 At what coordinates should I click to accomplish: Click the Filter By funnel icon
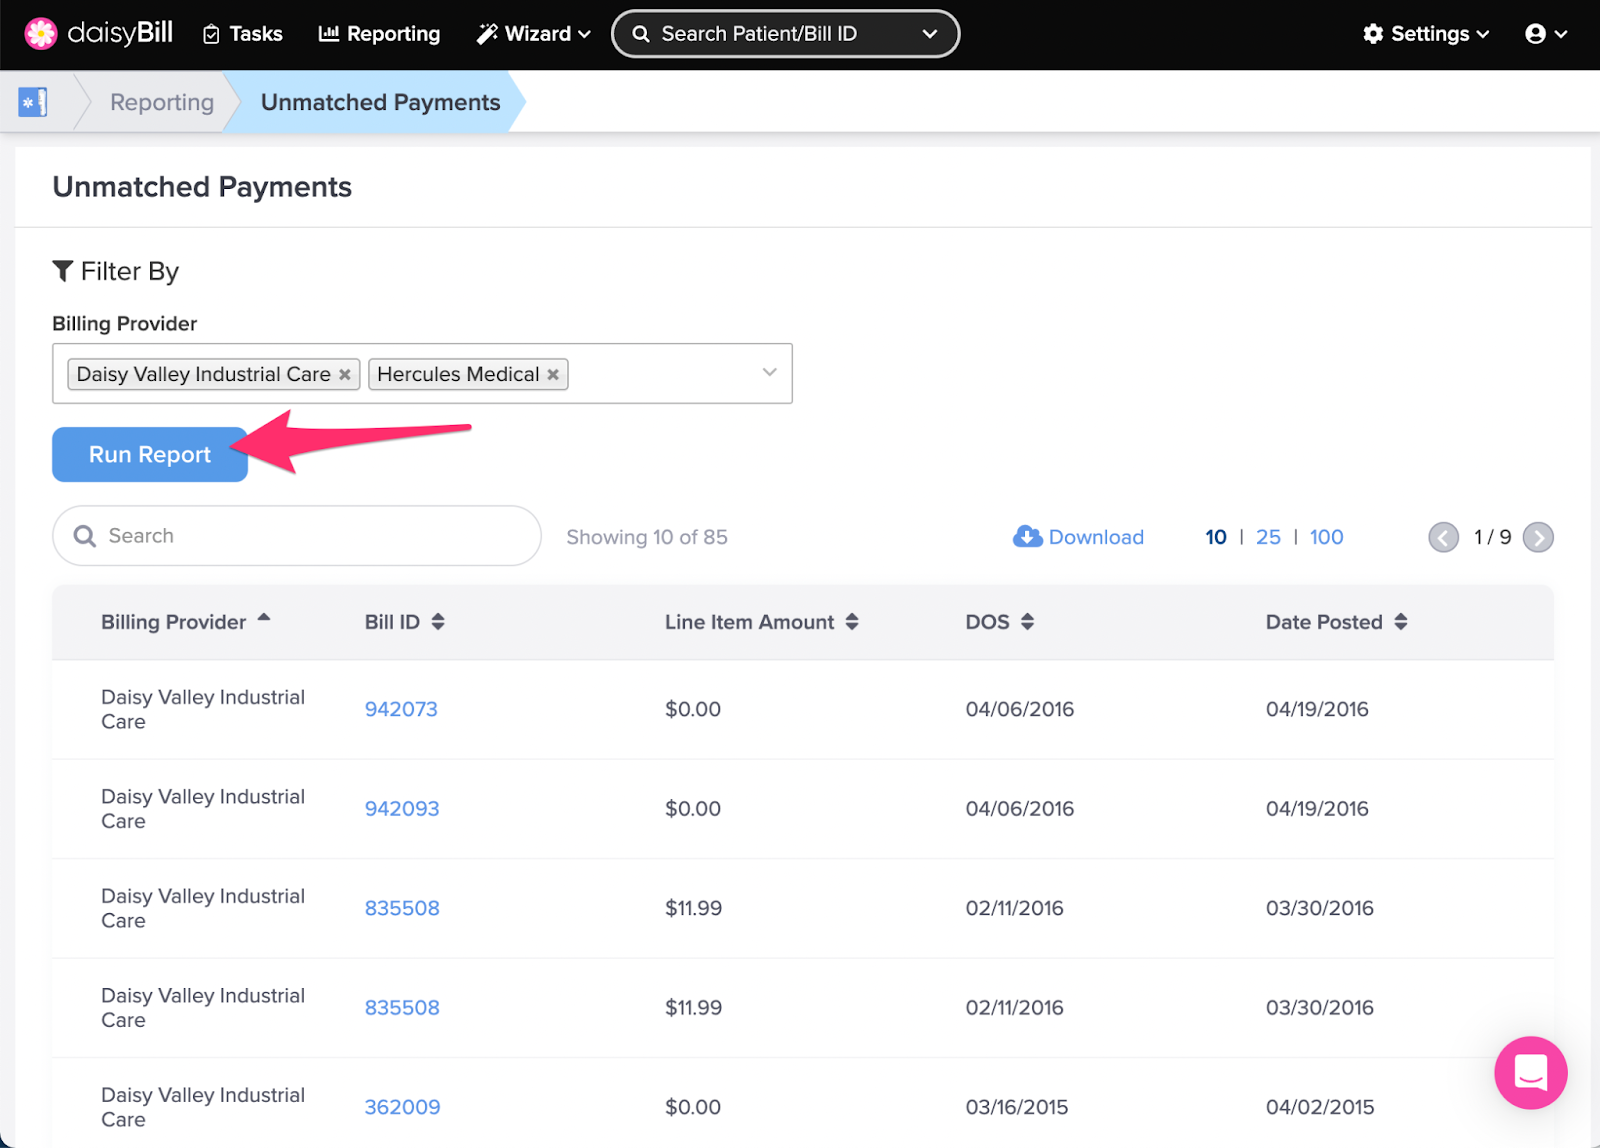[x=63, y=271]
